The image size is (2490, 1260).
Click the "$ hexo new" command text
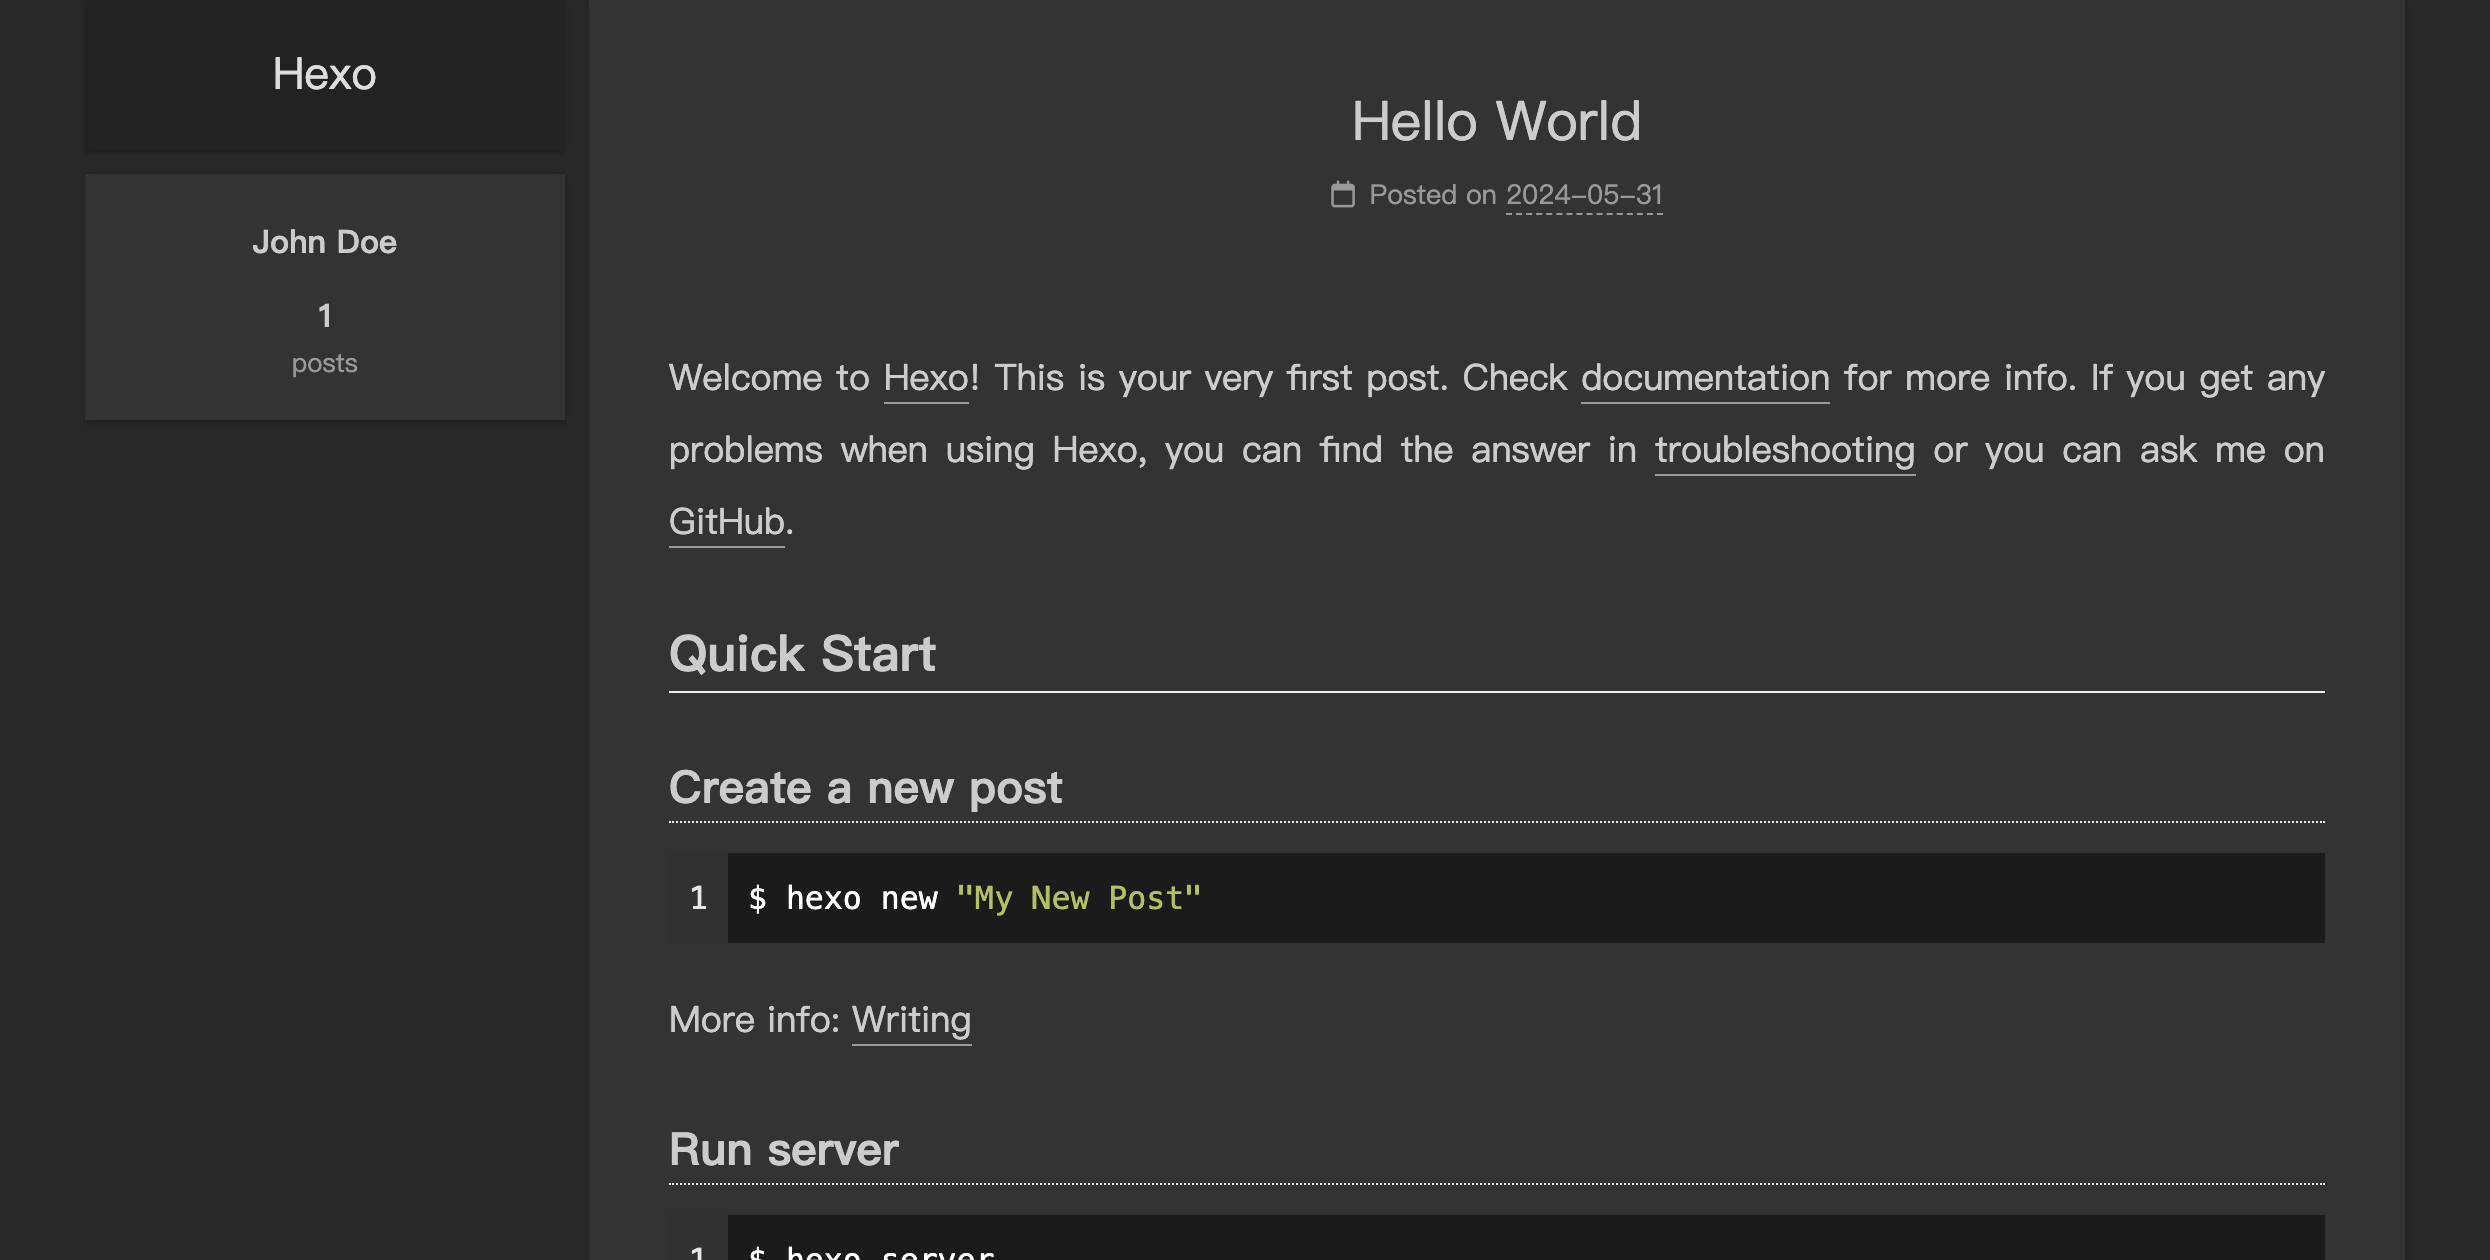(x=842, y=898)
